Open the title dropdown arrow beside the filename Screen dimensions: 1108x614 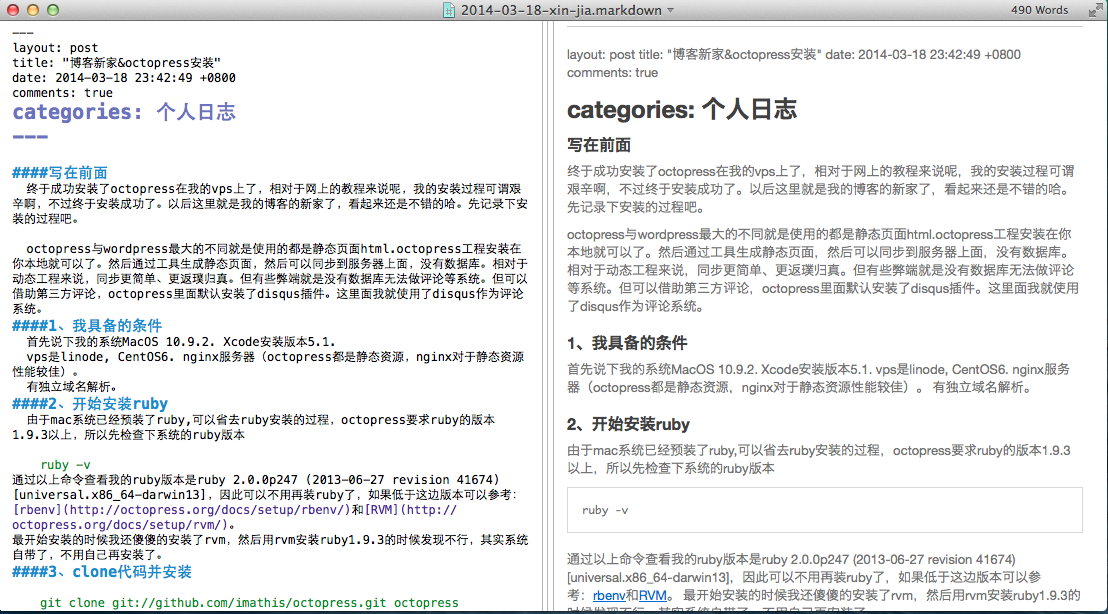[x=671, y=11]
